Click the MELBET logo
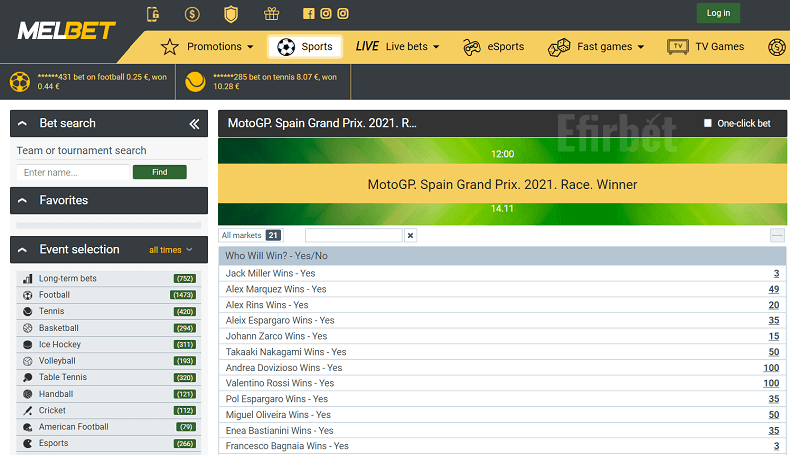 click(x=67, y=31)
